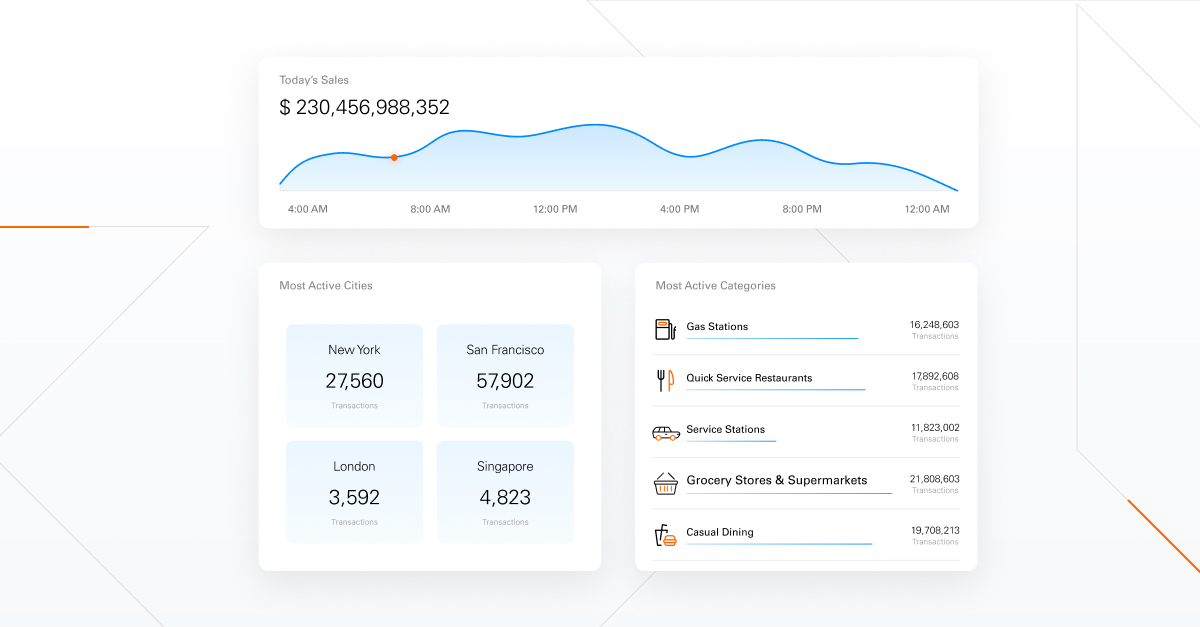Viewport: 1200px width, 627px height.
Task: Select the Singapore city card
Action: 505,492
